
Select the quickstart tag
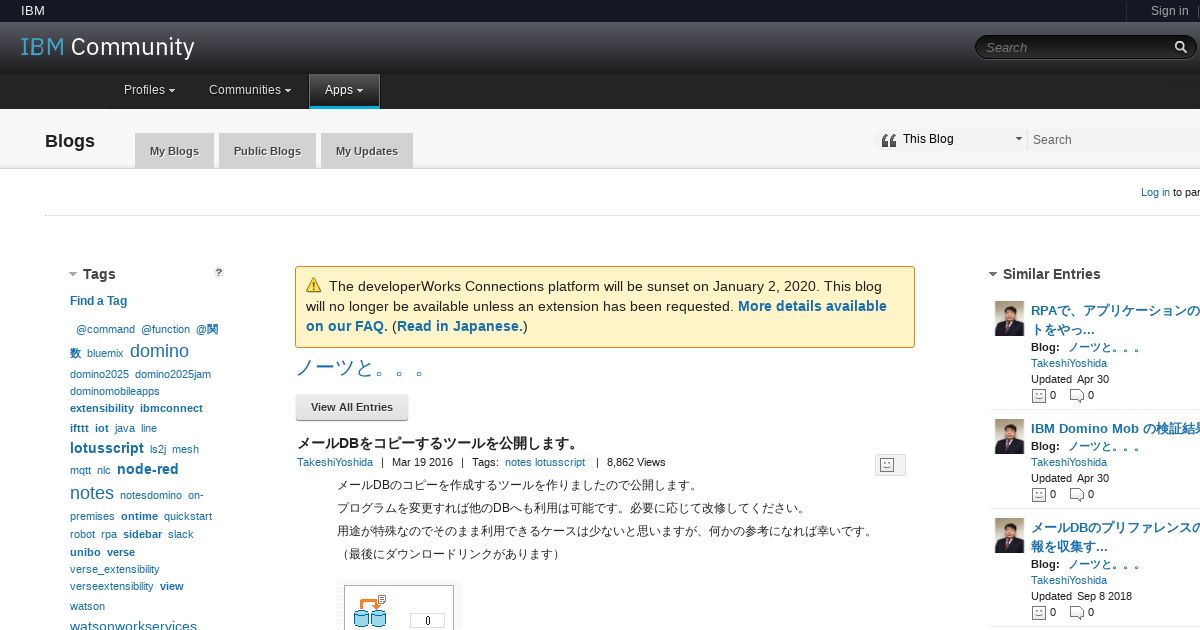point(188,516)
